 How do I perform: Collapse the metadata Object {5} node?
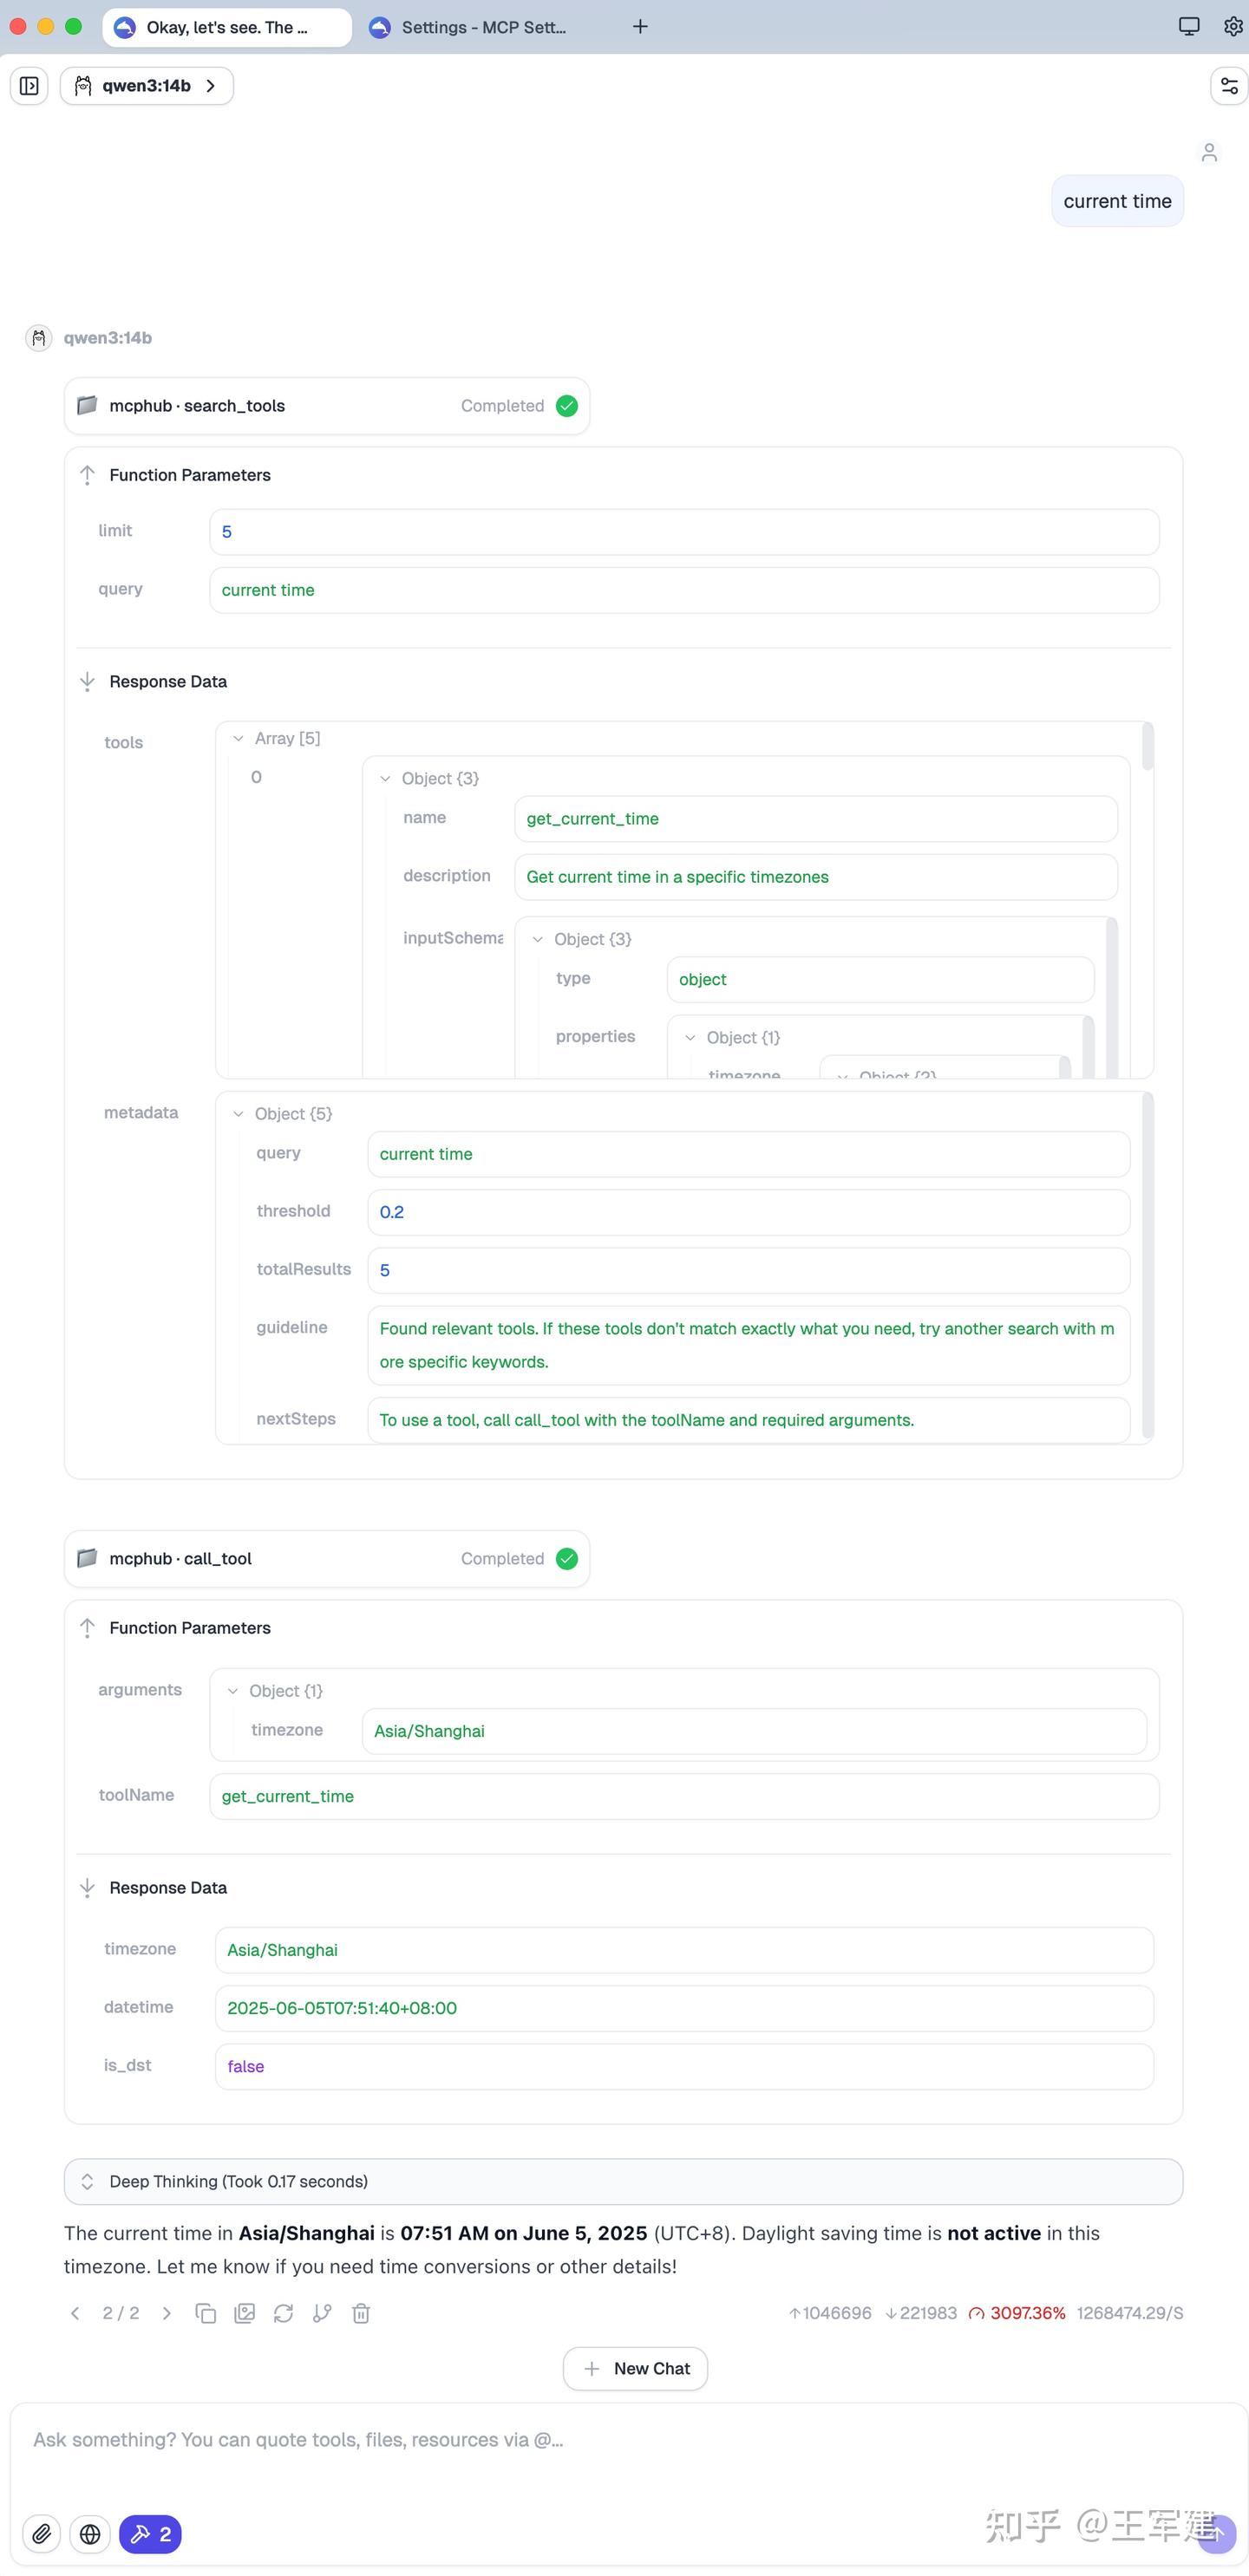(238, 1114)
